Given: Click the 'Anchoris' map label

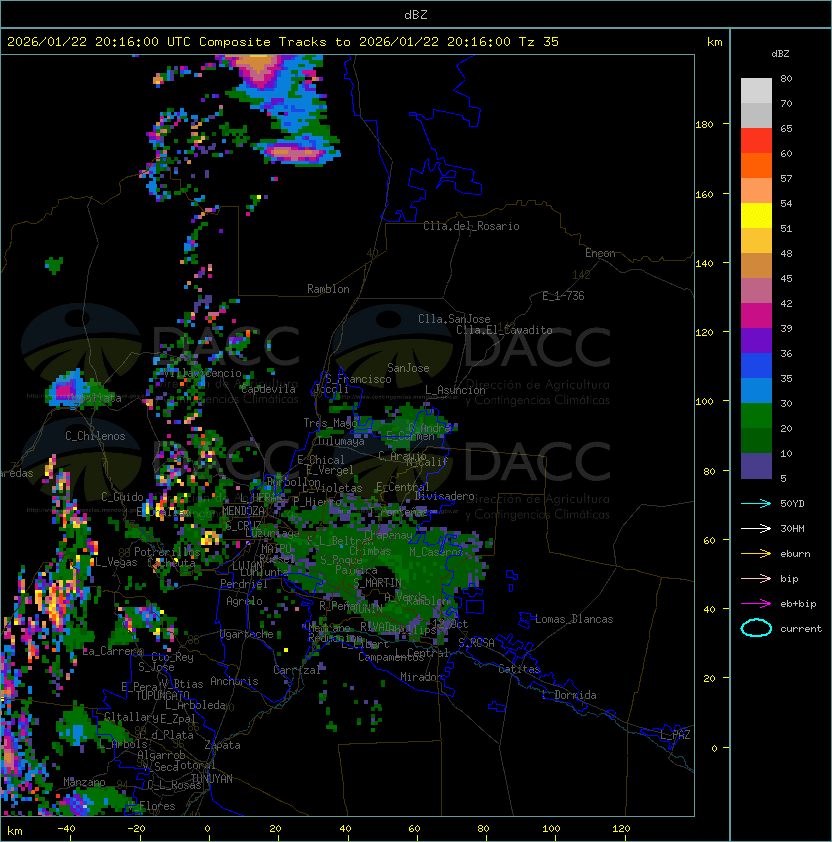Looking at the screenshot, I should (x=234, y=681).
